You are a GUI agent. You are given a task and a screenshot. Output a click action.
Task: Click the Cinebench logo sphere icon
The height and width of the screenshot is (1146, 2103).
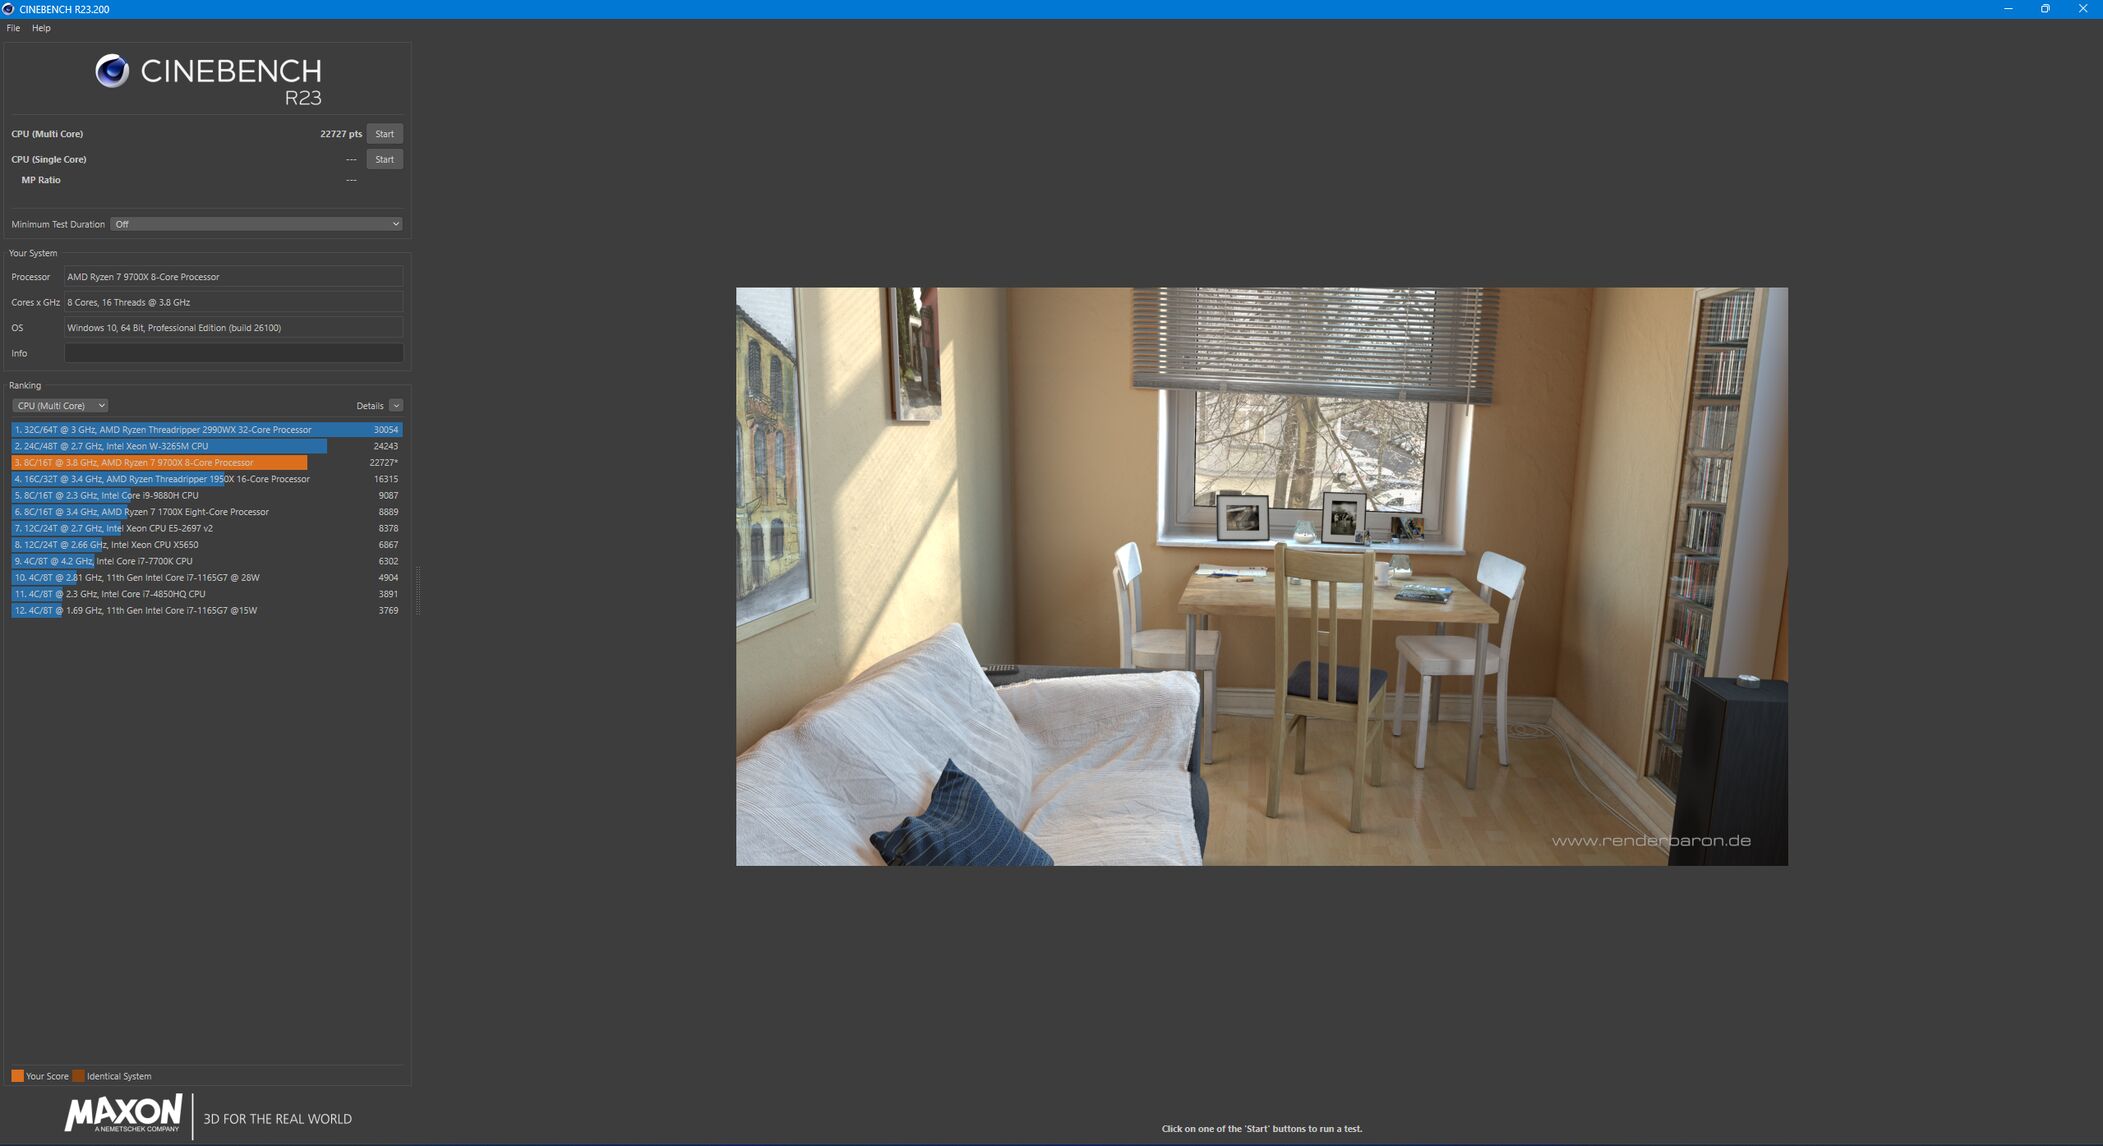coord(112,71)
